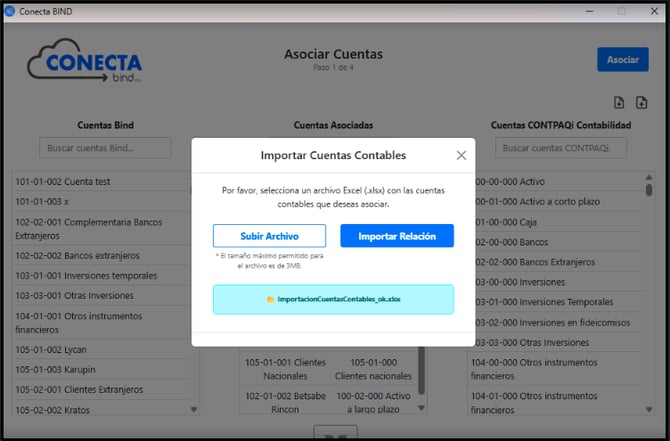Click the Cuentas Asociadas scroll down arrow
Viewport: 670px width, 441px height.
click(x=421, y=408)
